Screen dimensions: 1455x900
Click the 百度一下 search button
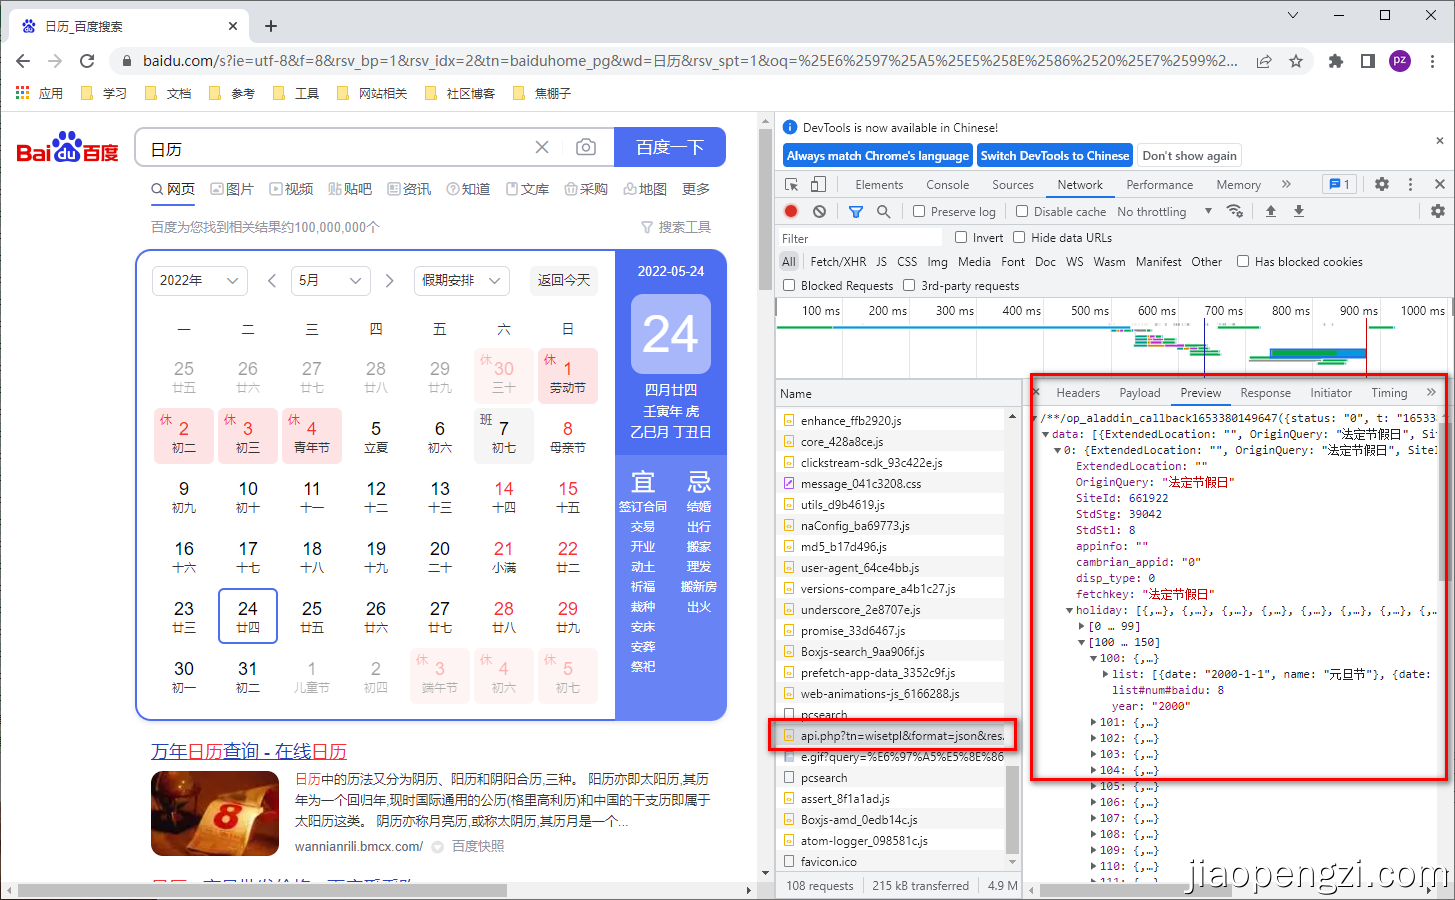coord(670,147)
